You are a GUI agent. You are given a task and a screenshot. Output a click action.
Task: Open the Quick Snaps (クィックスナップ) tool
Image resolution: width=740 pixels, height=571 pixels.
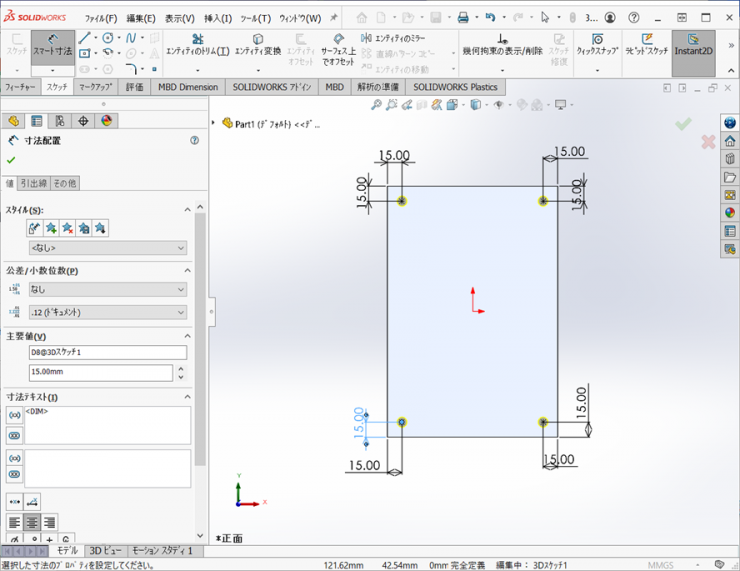pos(596,40)
